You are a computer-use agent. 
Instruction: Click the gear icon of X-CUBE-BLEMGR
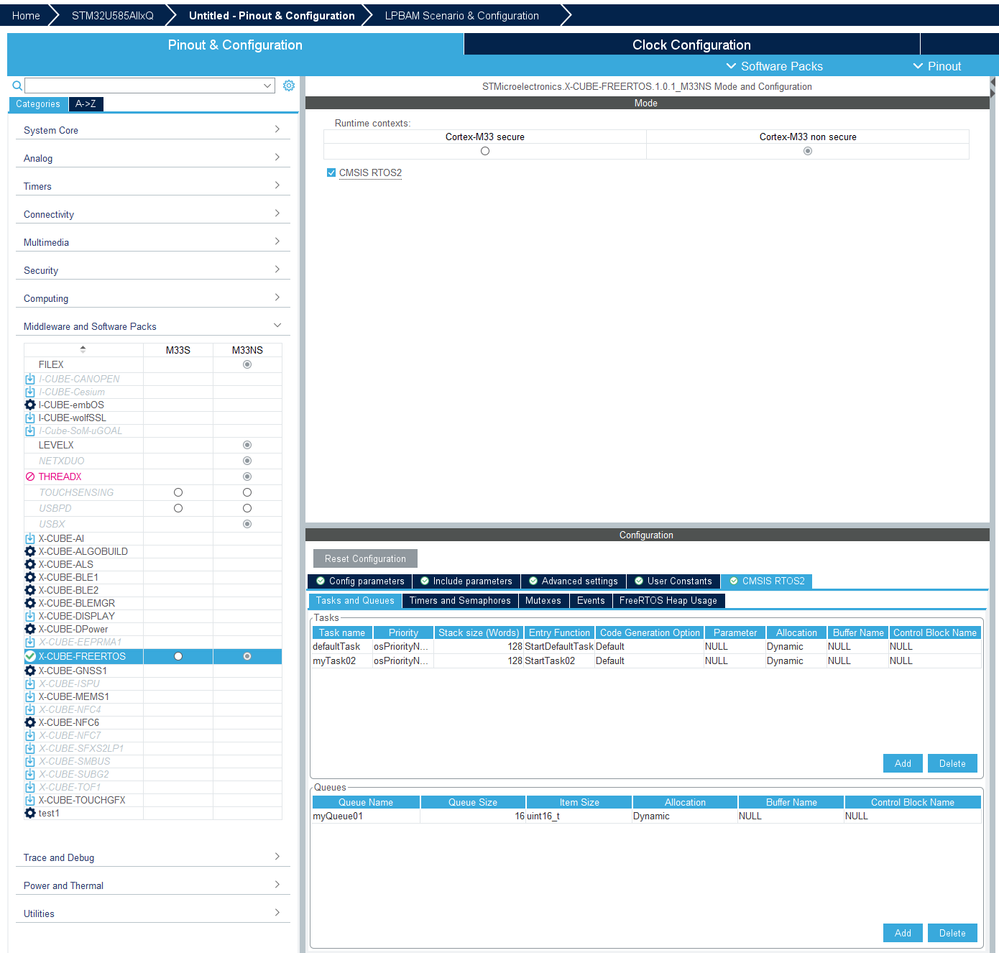point(30,603)
